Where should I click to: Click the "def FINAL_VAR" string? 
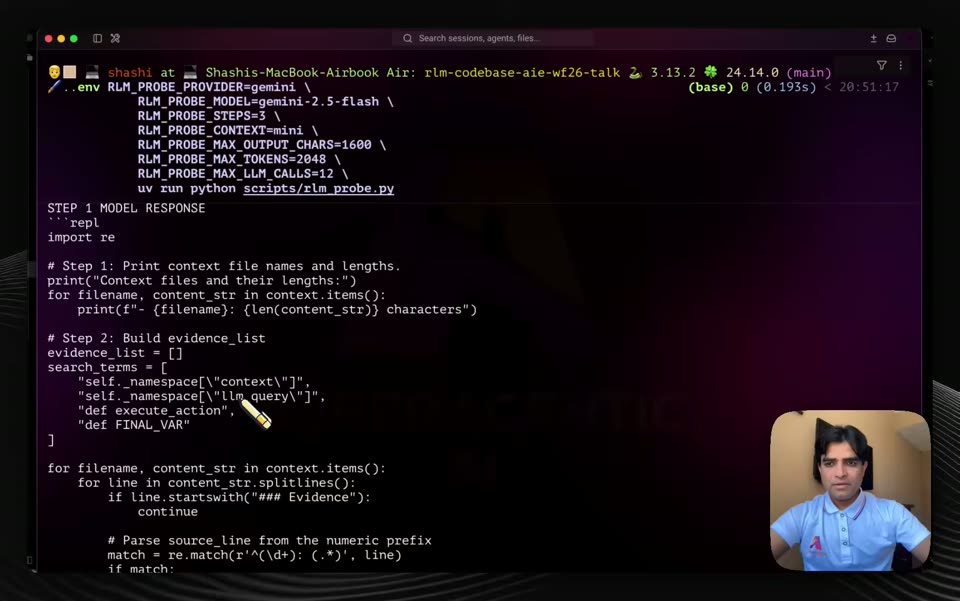pyautogui.click(x=133, y=425)
